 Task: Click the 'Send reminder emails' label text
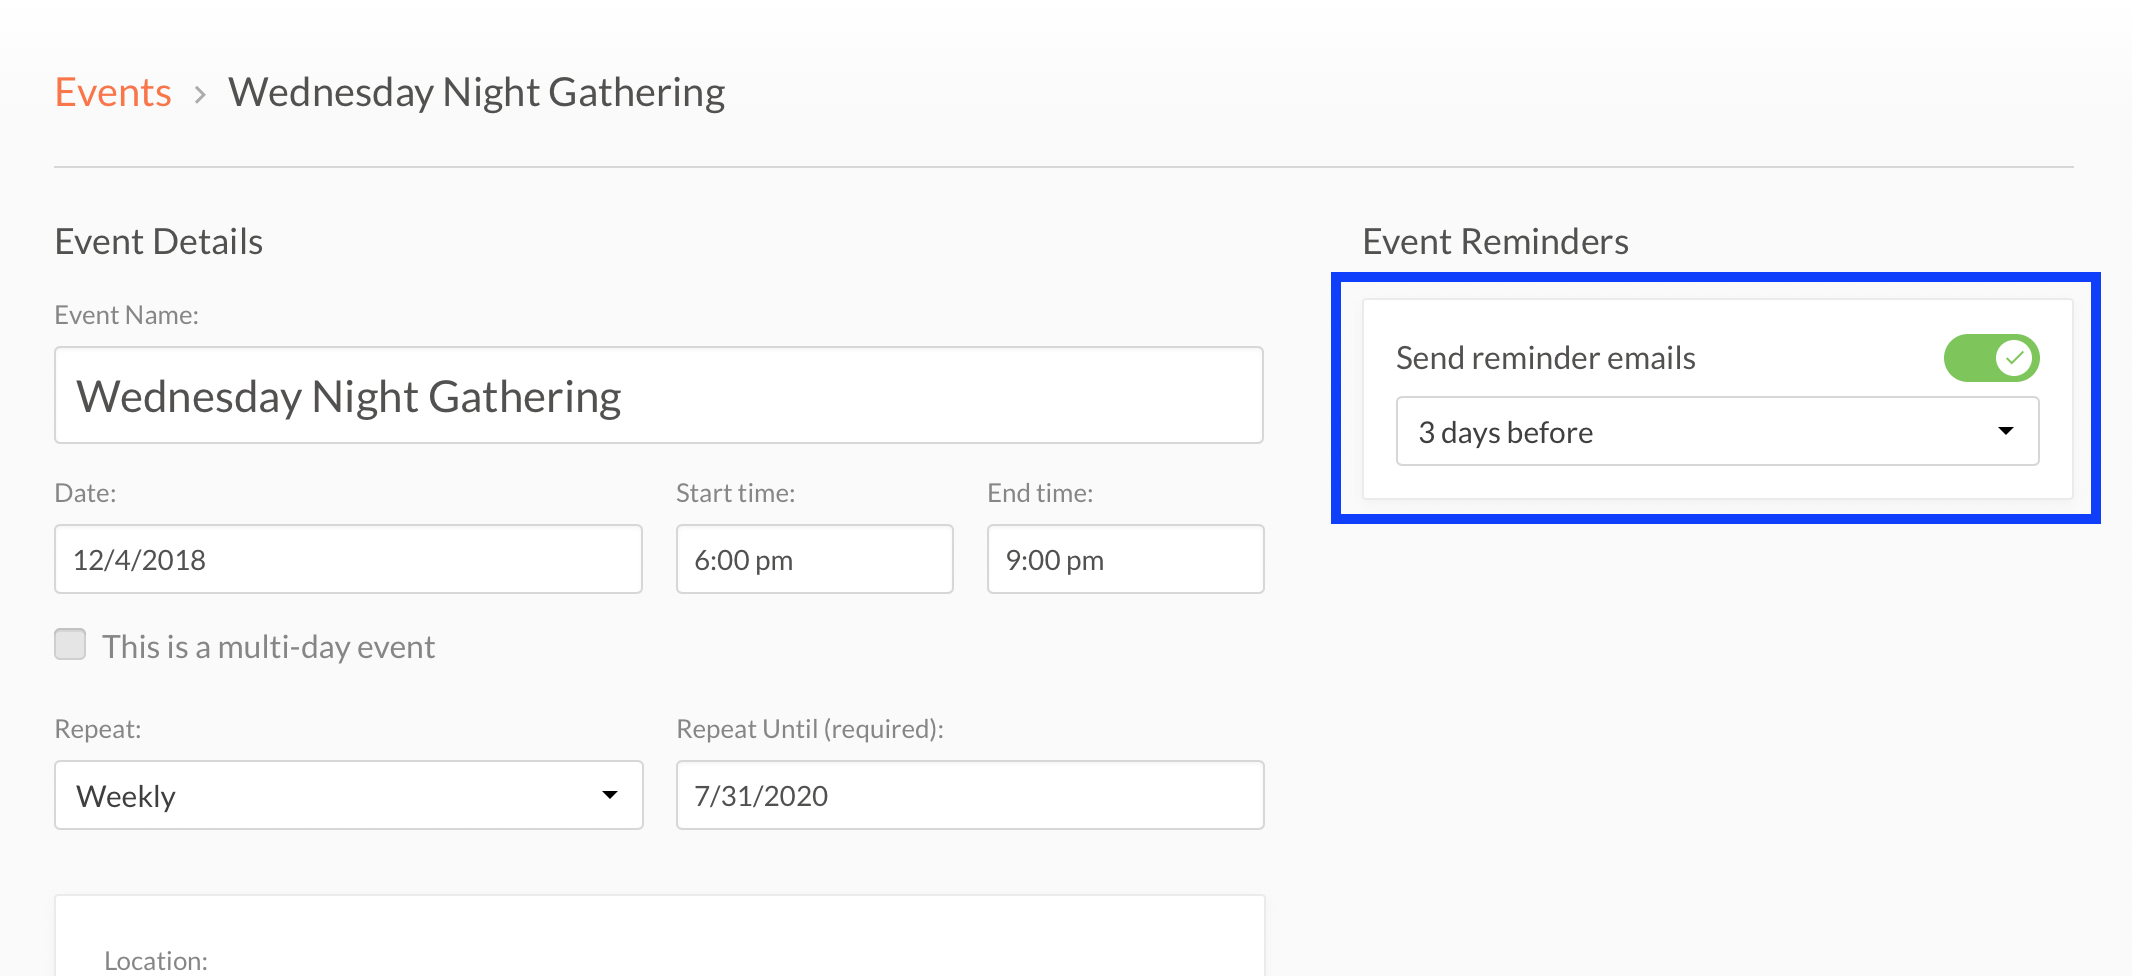(x=1545, y=358)
